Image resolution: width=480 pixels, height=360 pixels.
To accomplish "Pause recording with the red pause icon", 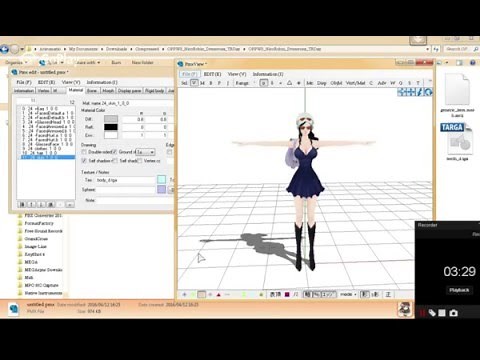I will (x=422, y=313).
